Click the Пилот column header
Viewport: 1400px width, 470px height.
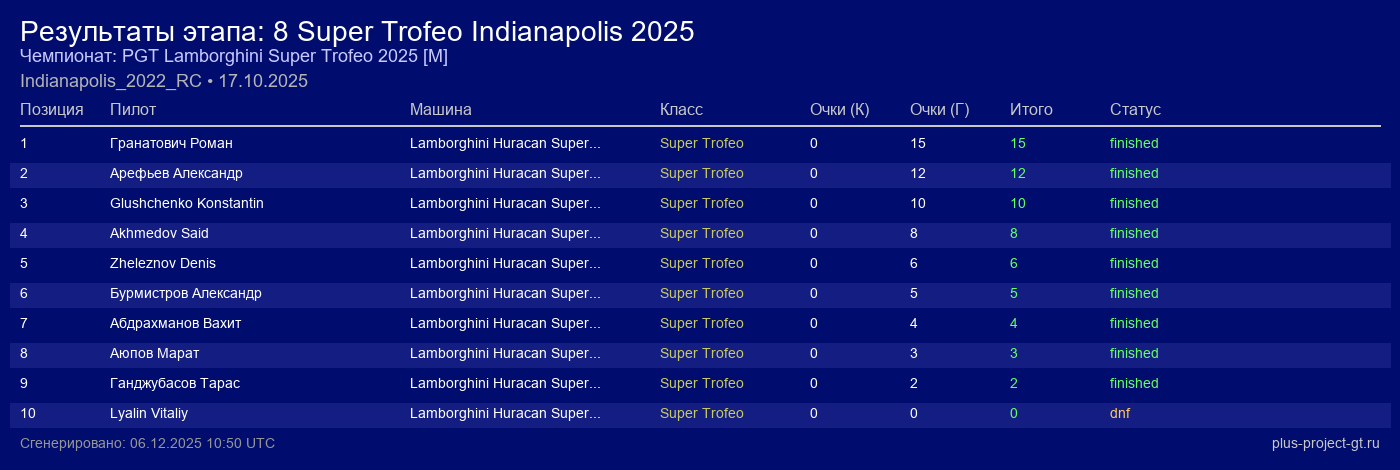pyautogui.click(x=133, y=109)
